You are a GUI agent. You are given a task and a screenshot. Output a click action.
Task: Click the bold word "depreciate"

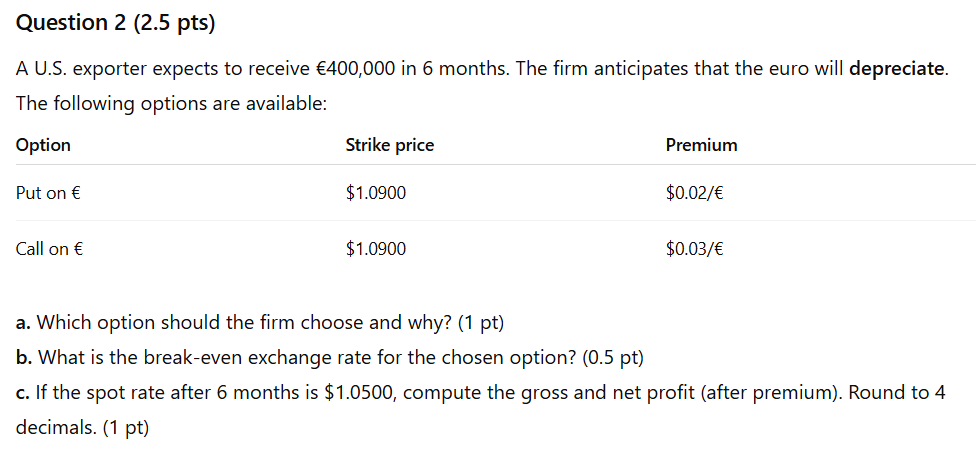click(x=896, y=69)
